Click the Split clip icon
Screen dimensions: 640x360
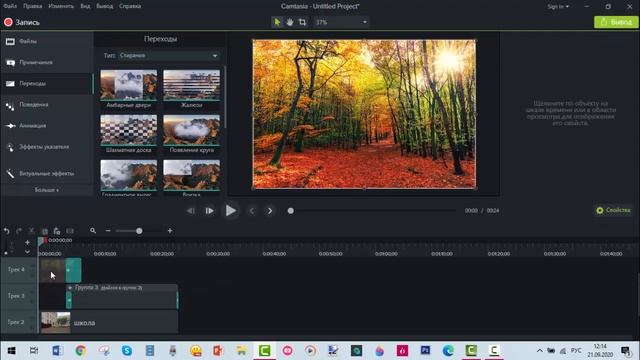coord(70,231)
